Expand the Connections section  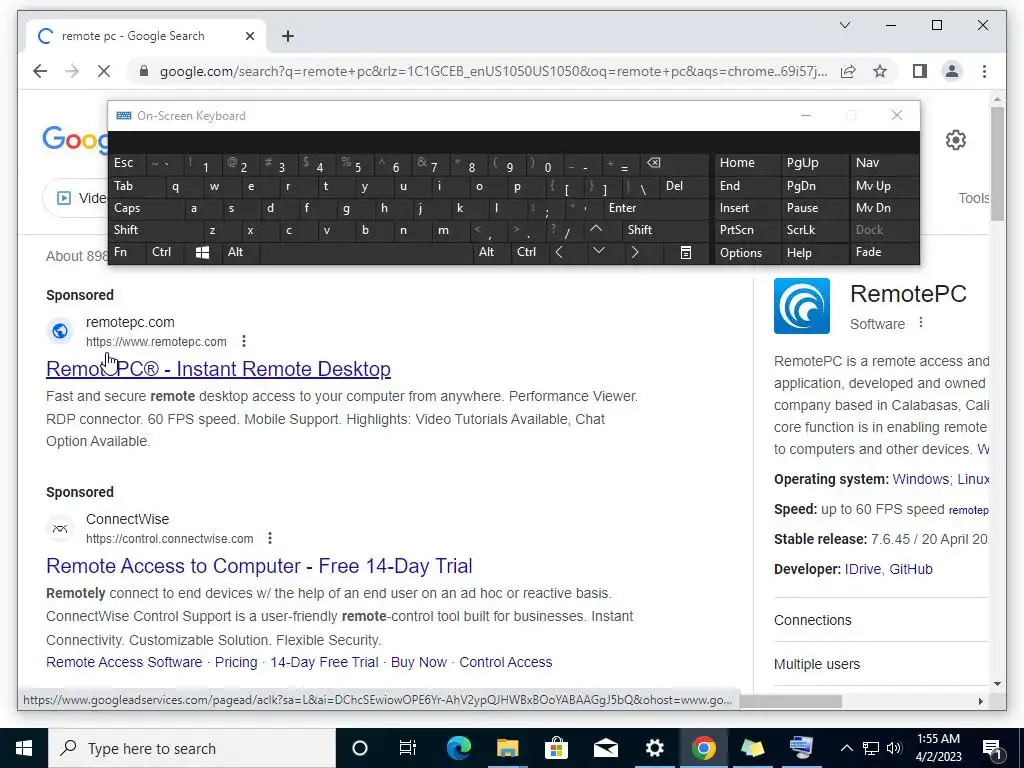coord(881,620)
